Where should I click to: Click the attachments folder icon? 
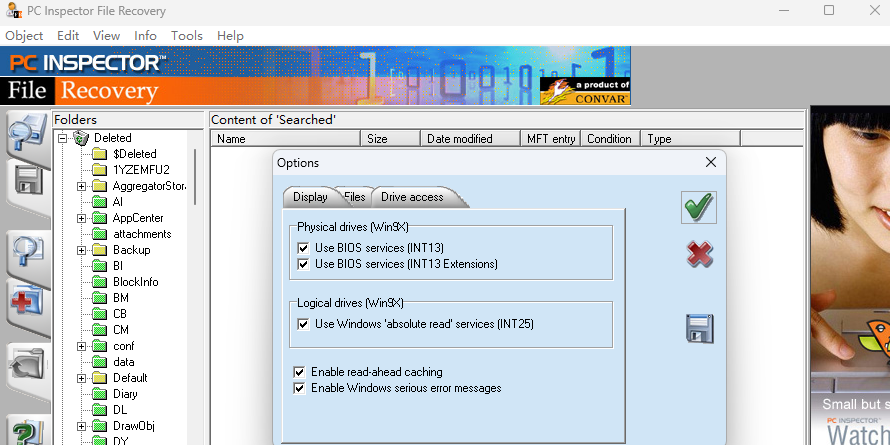(99, 234)
